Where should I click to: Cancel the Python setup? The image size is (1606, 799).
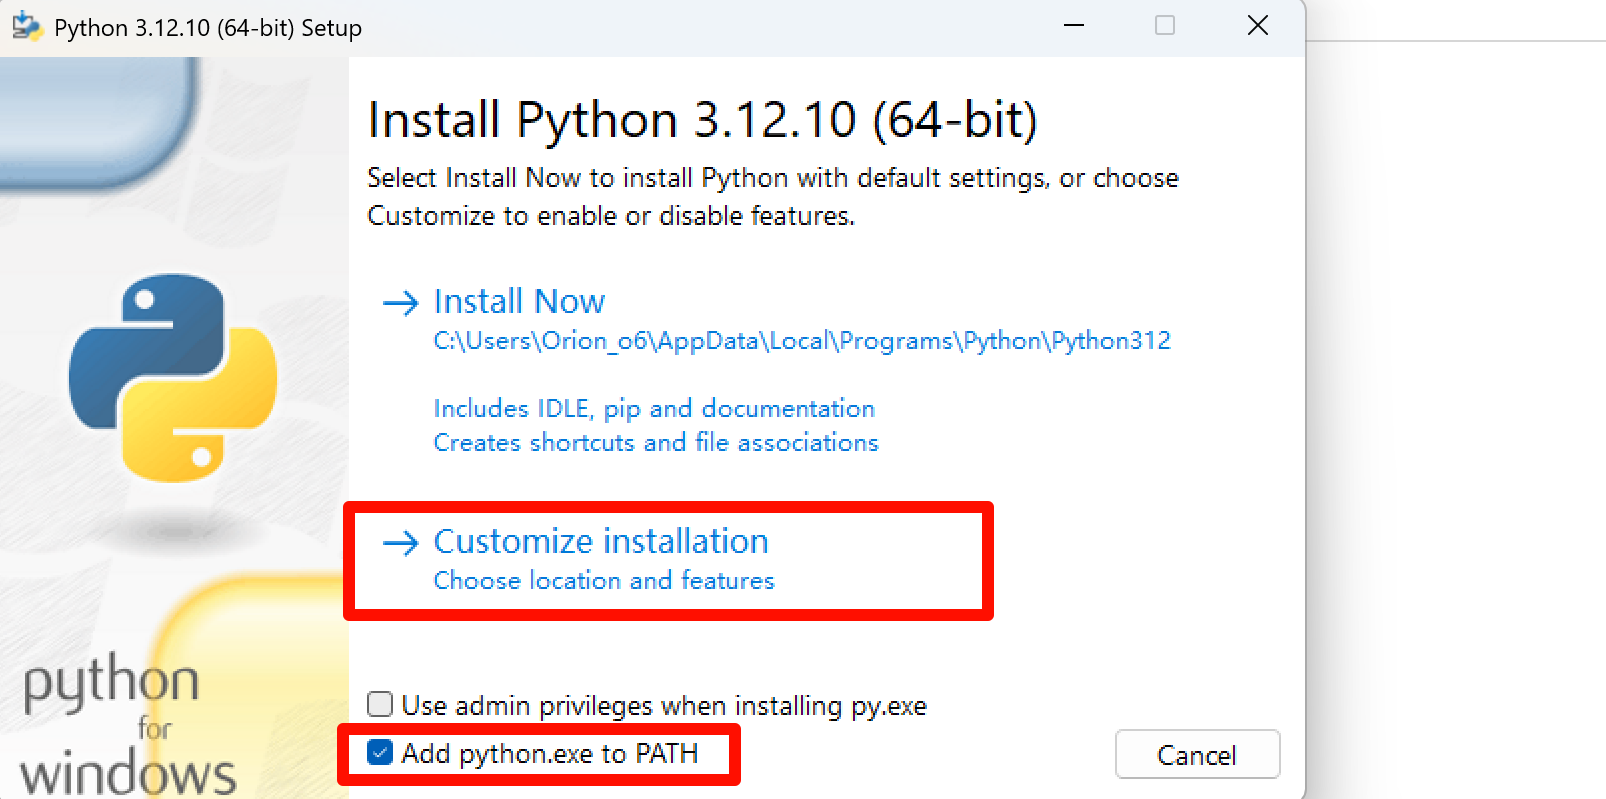tap(1197, 755)
